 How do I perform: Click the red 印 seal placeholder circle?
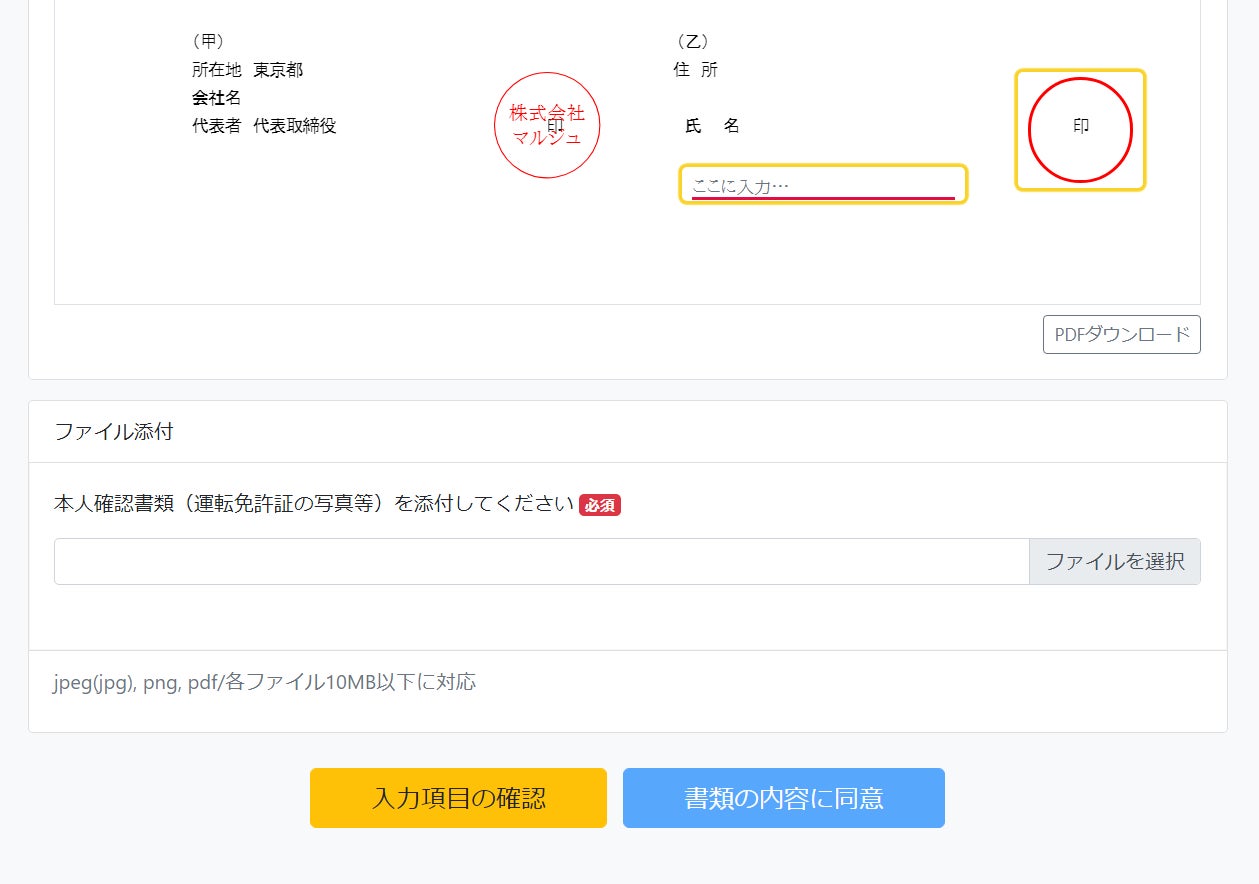[1080, 129]
